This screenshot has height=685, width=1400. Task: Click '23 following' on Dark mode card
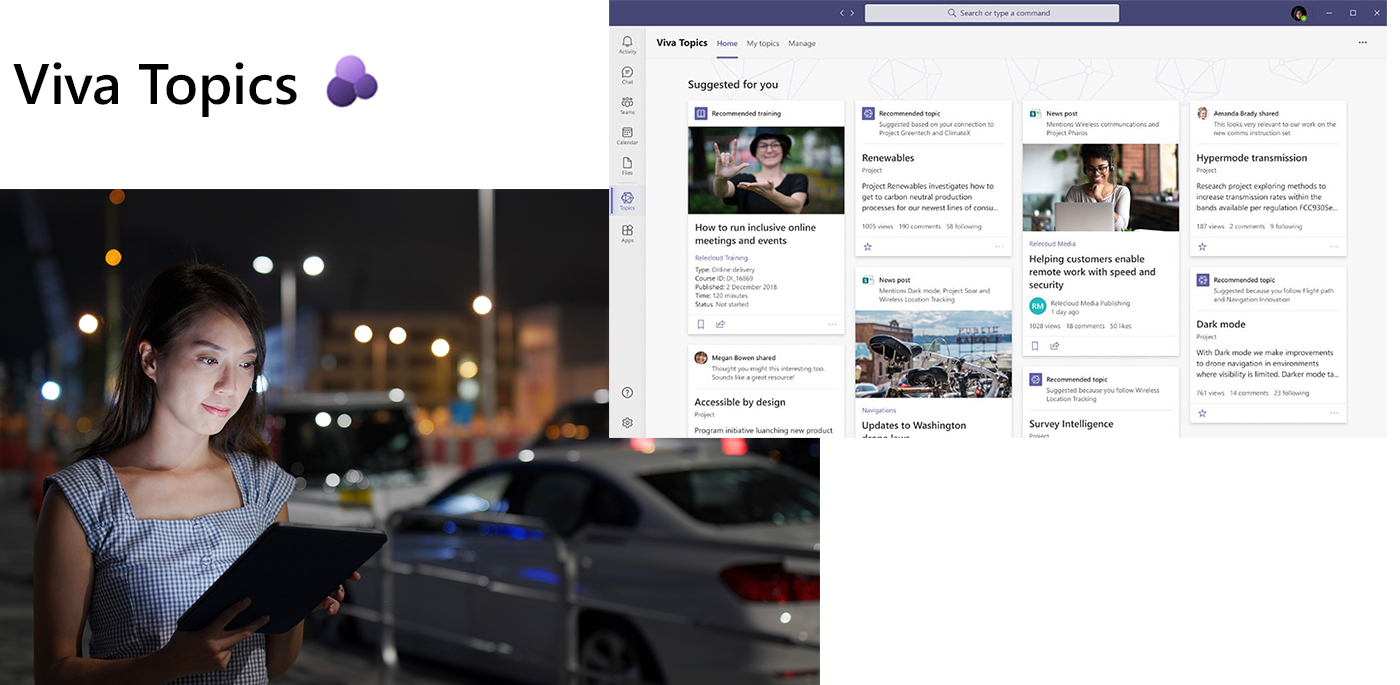coord(1292,393)
